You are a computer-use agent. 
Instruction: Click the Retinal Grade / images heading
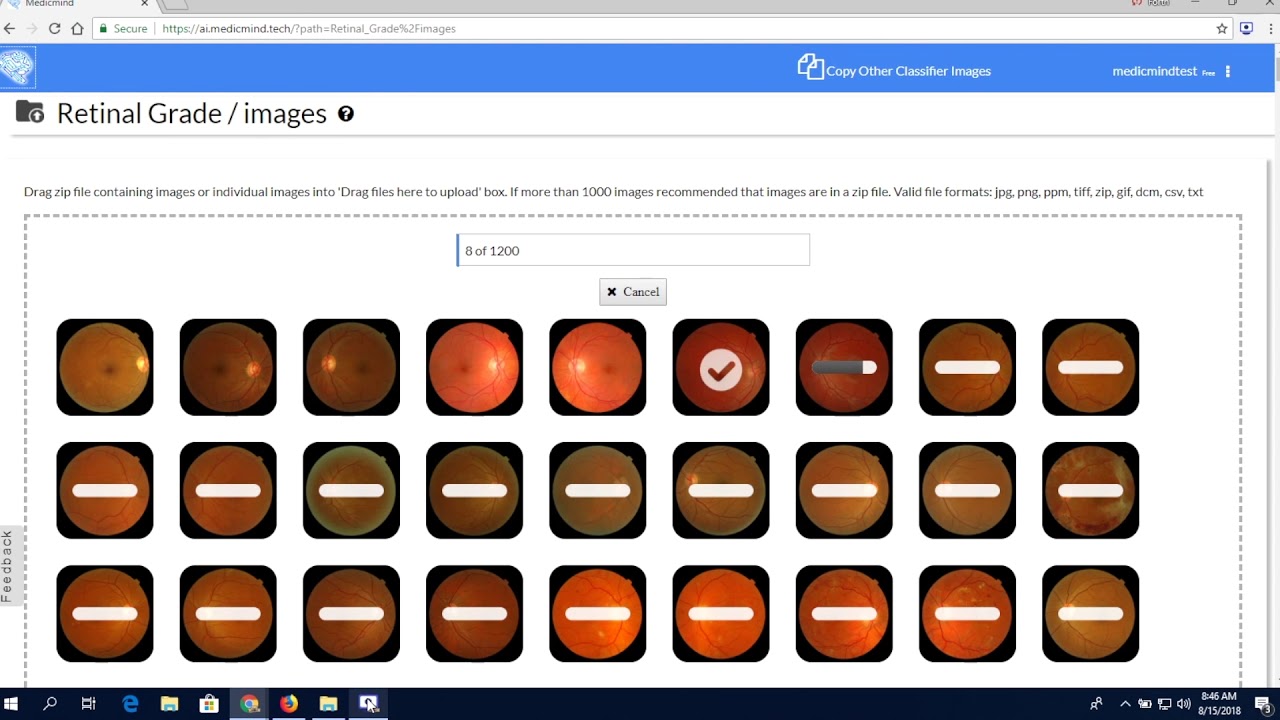[x=192, y=114]
